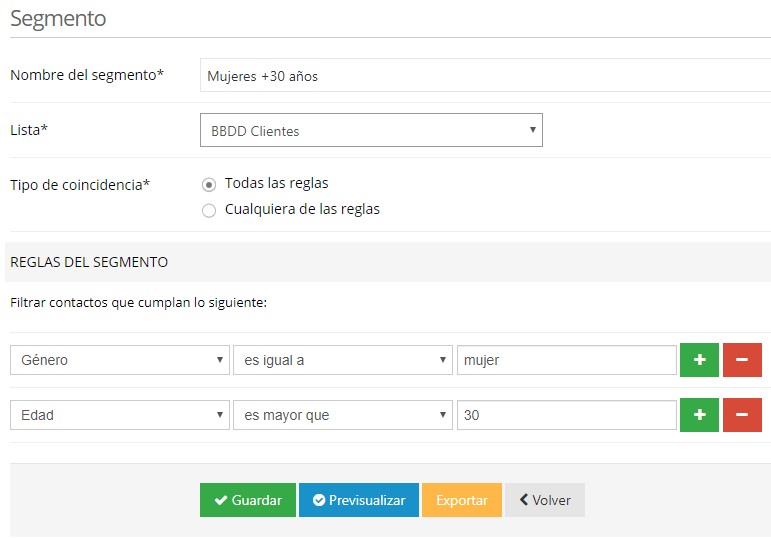771x538 pixels.
Task: Click the value field containing 'mujer'
Action: point(566,360)
